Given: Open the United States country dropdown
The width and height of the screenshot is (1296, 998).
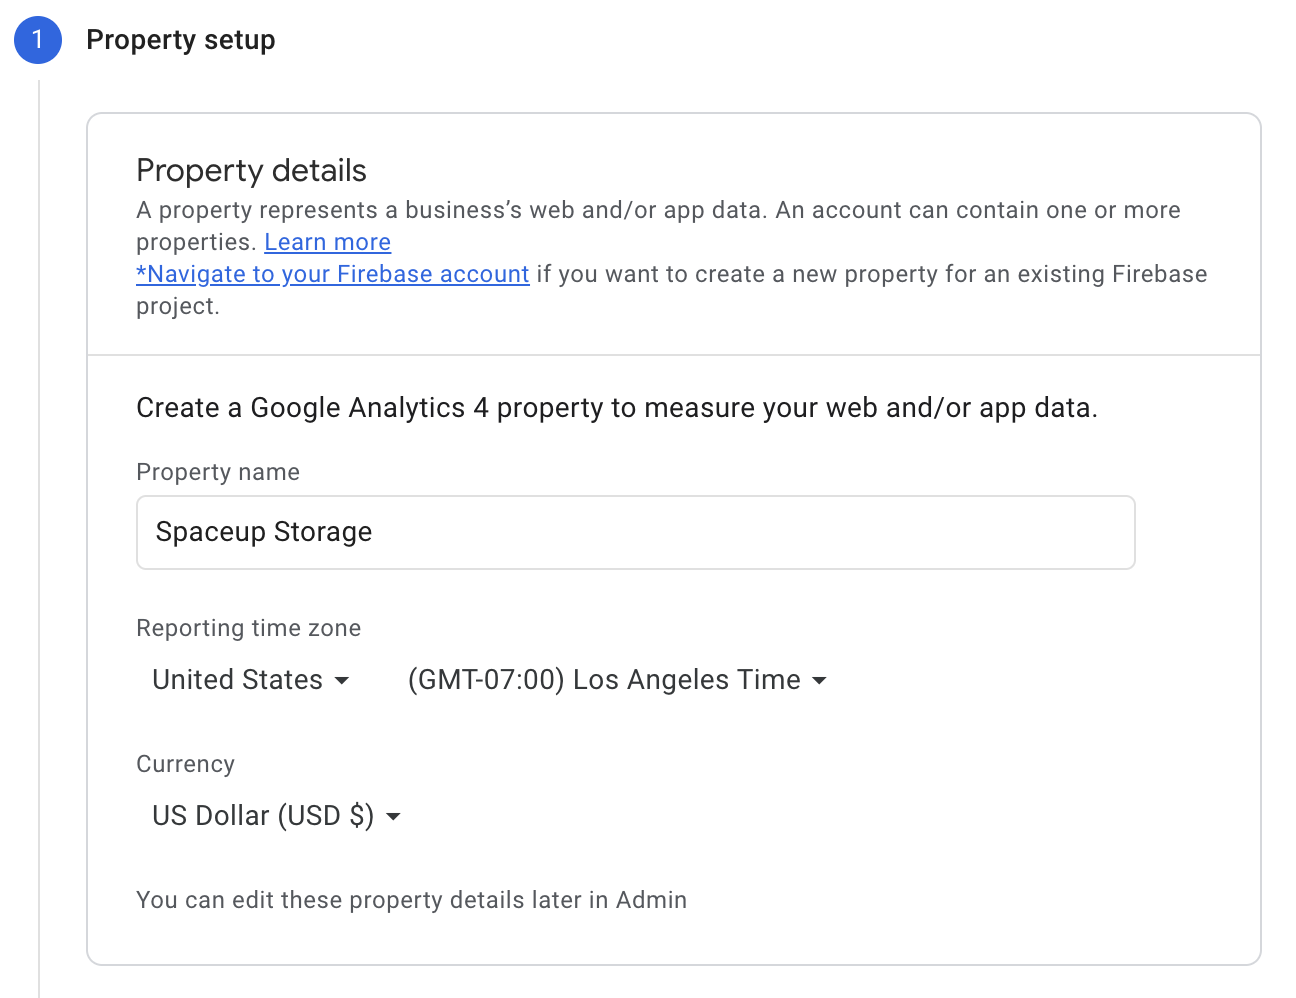Looking at the screenshot, I should point(250,680).
